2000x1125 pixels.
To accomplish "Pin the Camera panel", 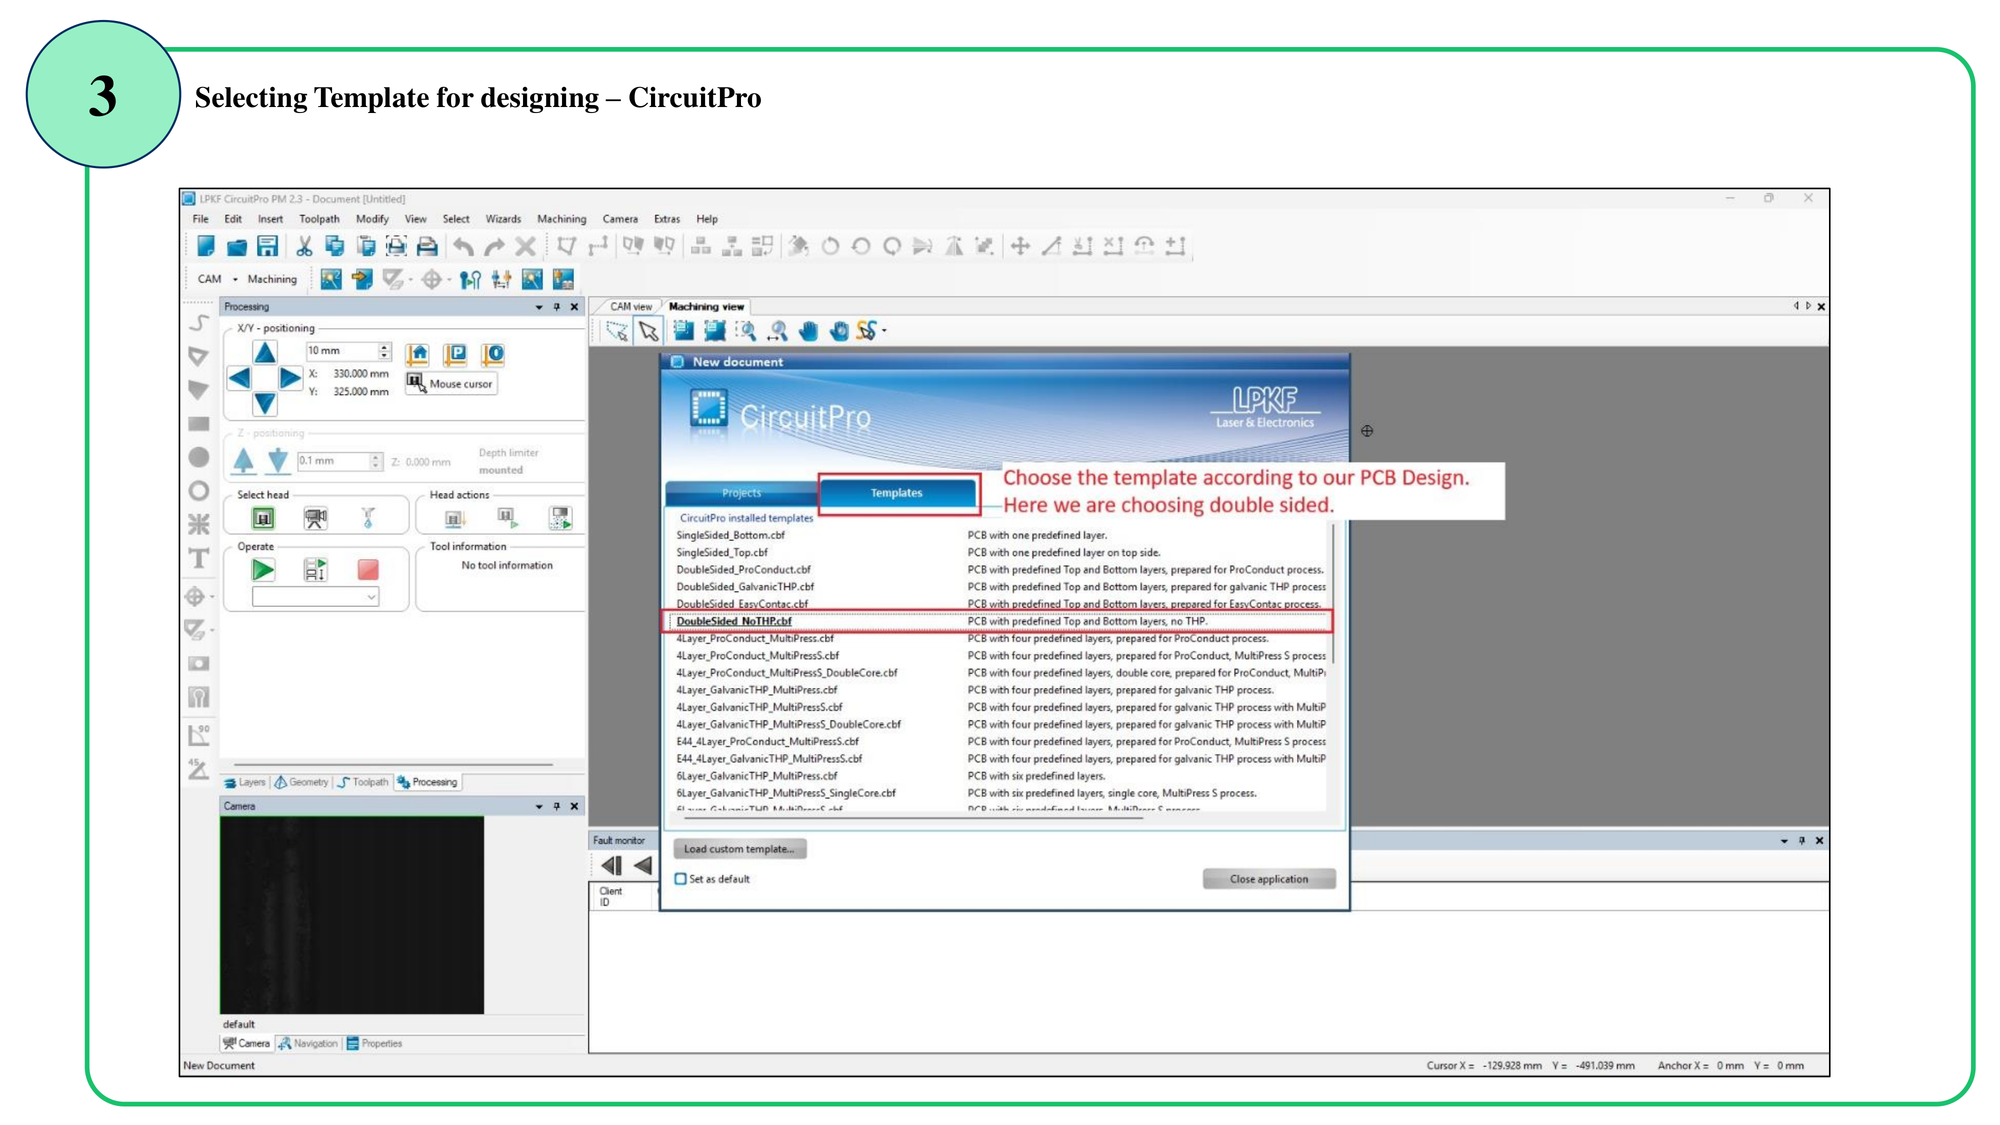I will point(557,806).
